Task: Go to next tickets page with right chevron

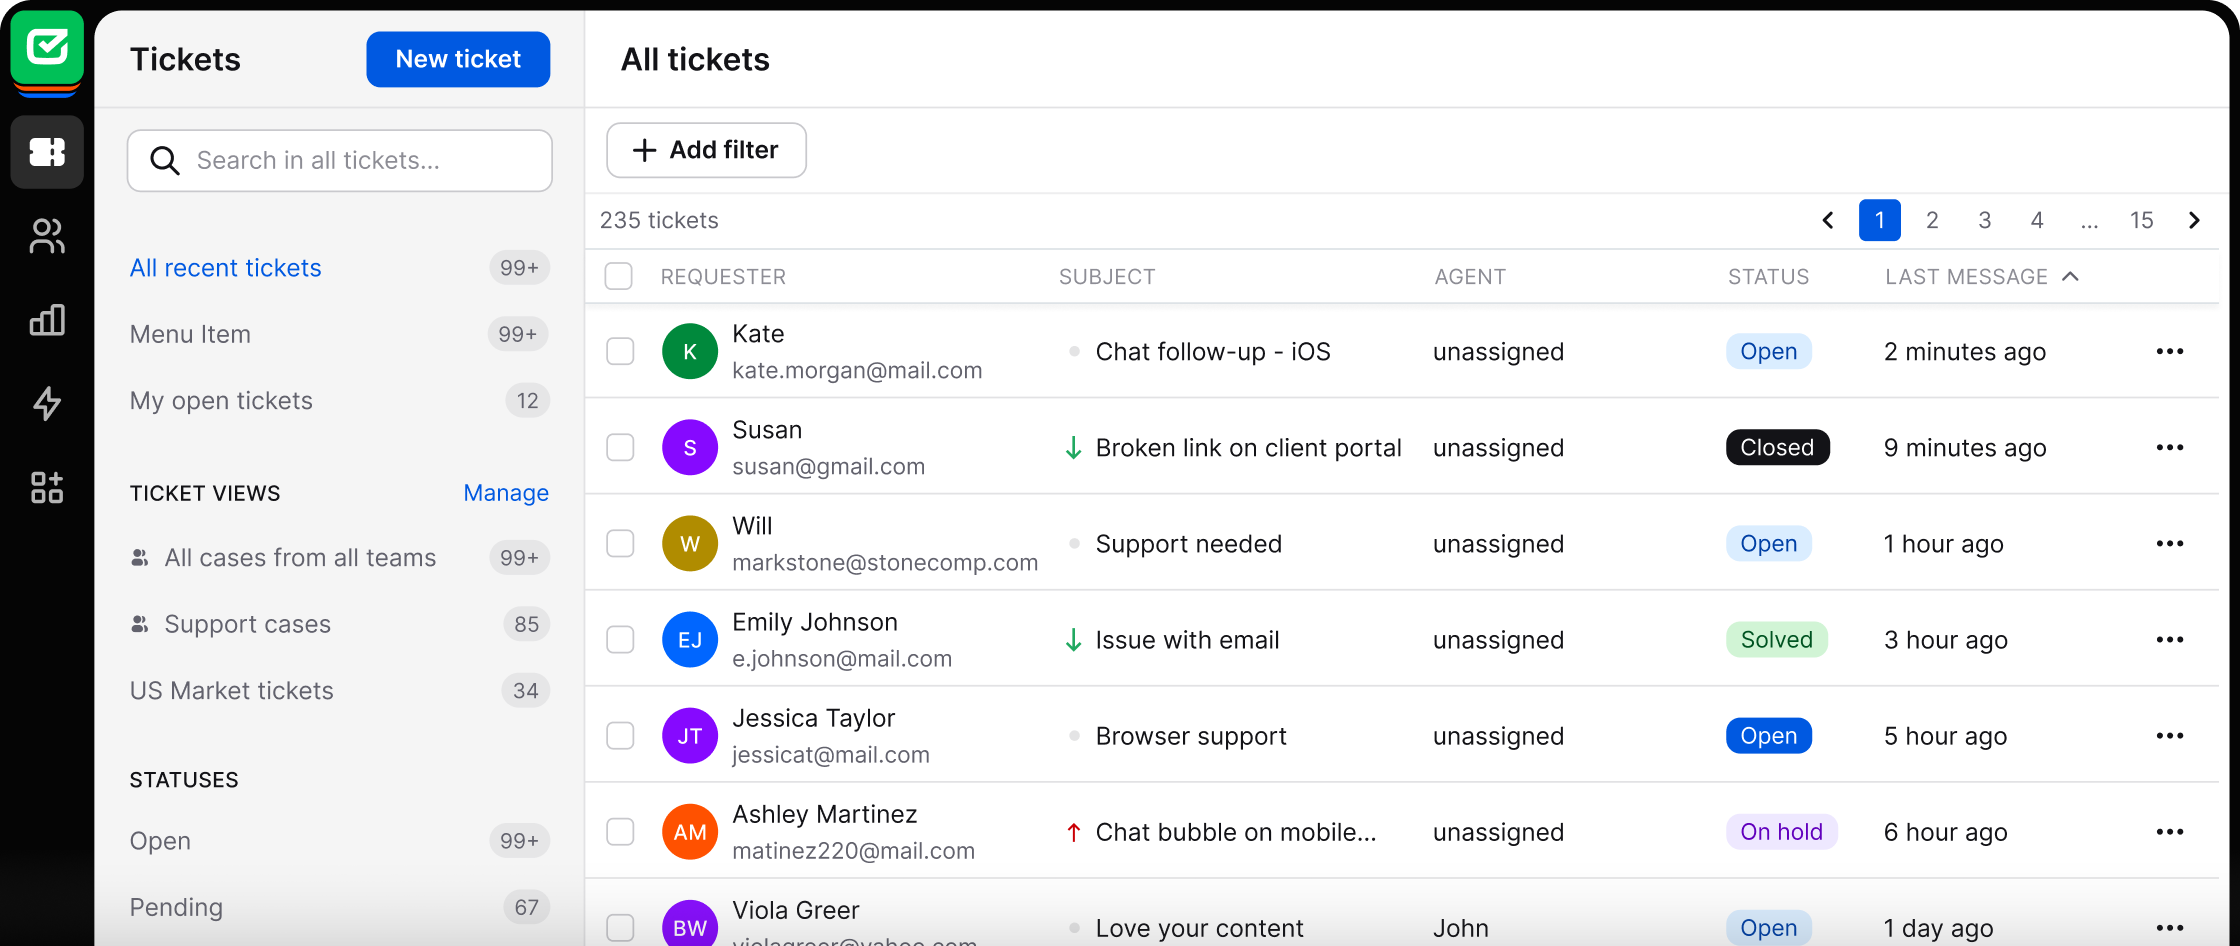Action: click(x=2194, y=220)
